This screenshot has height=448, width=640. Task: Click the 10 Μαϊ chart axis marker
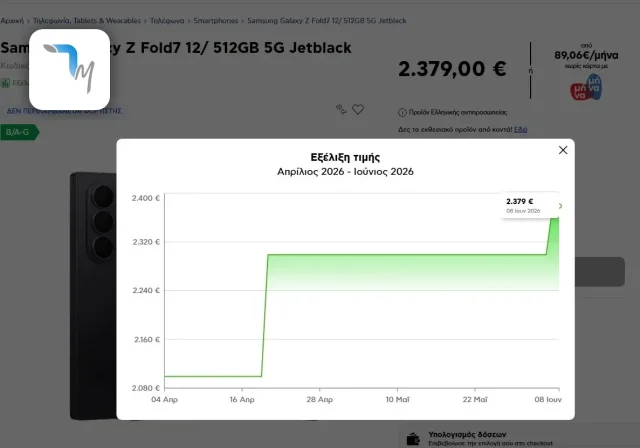397,399
